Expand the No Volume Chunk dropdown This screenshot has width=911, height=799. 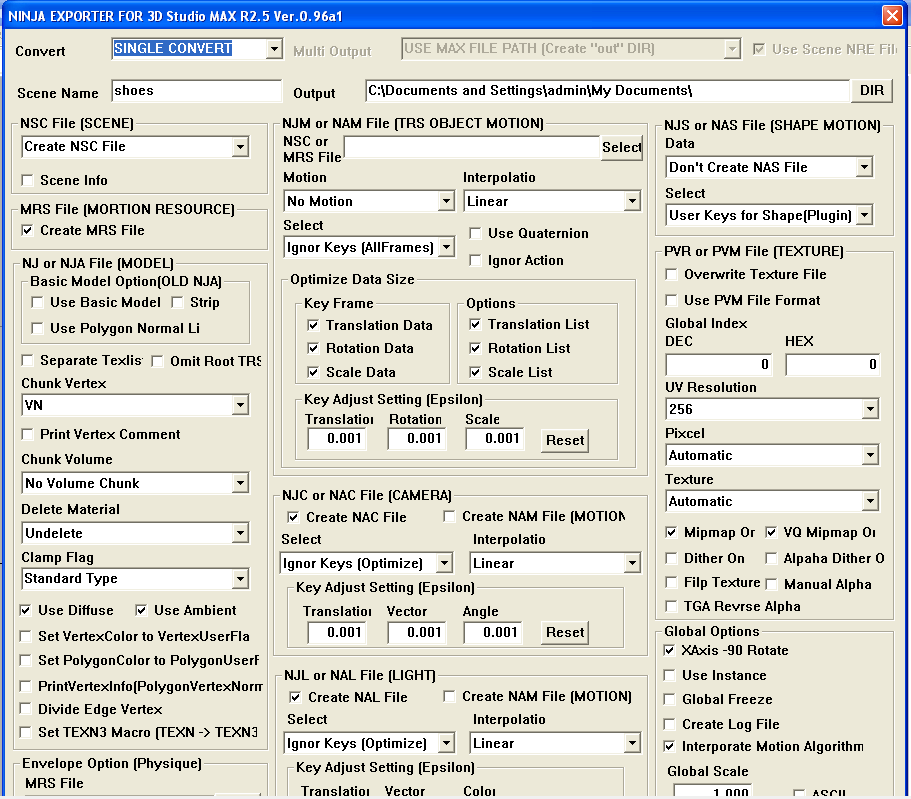pyautogui.click(x=135, y=483)
